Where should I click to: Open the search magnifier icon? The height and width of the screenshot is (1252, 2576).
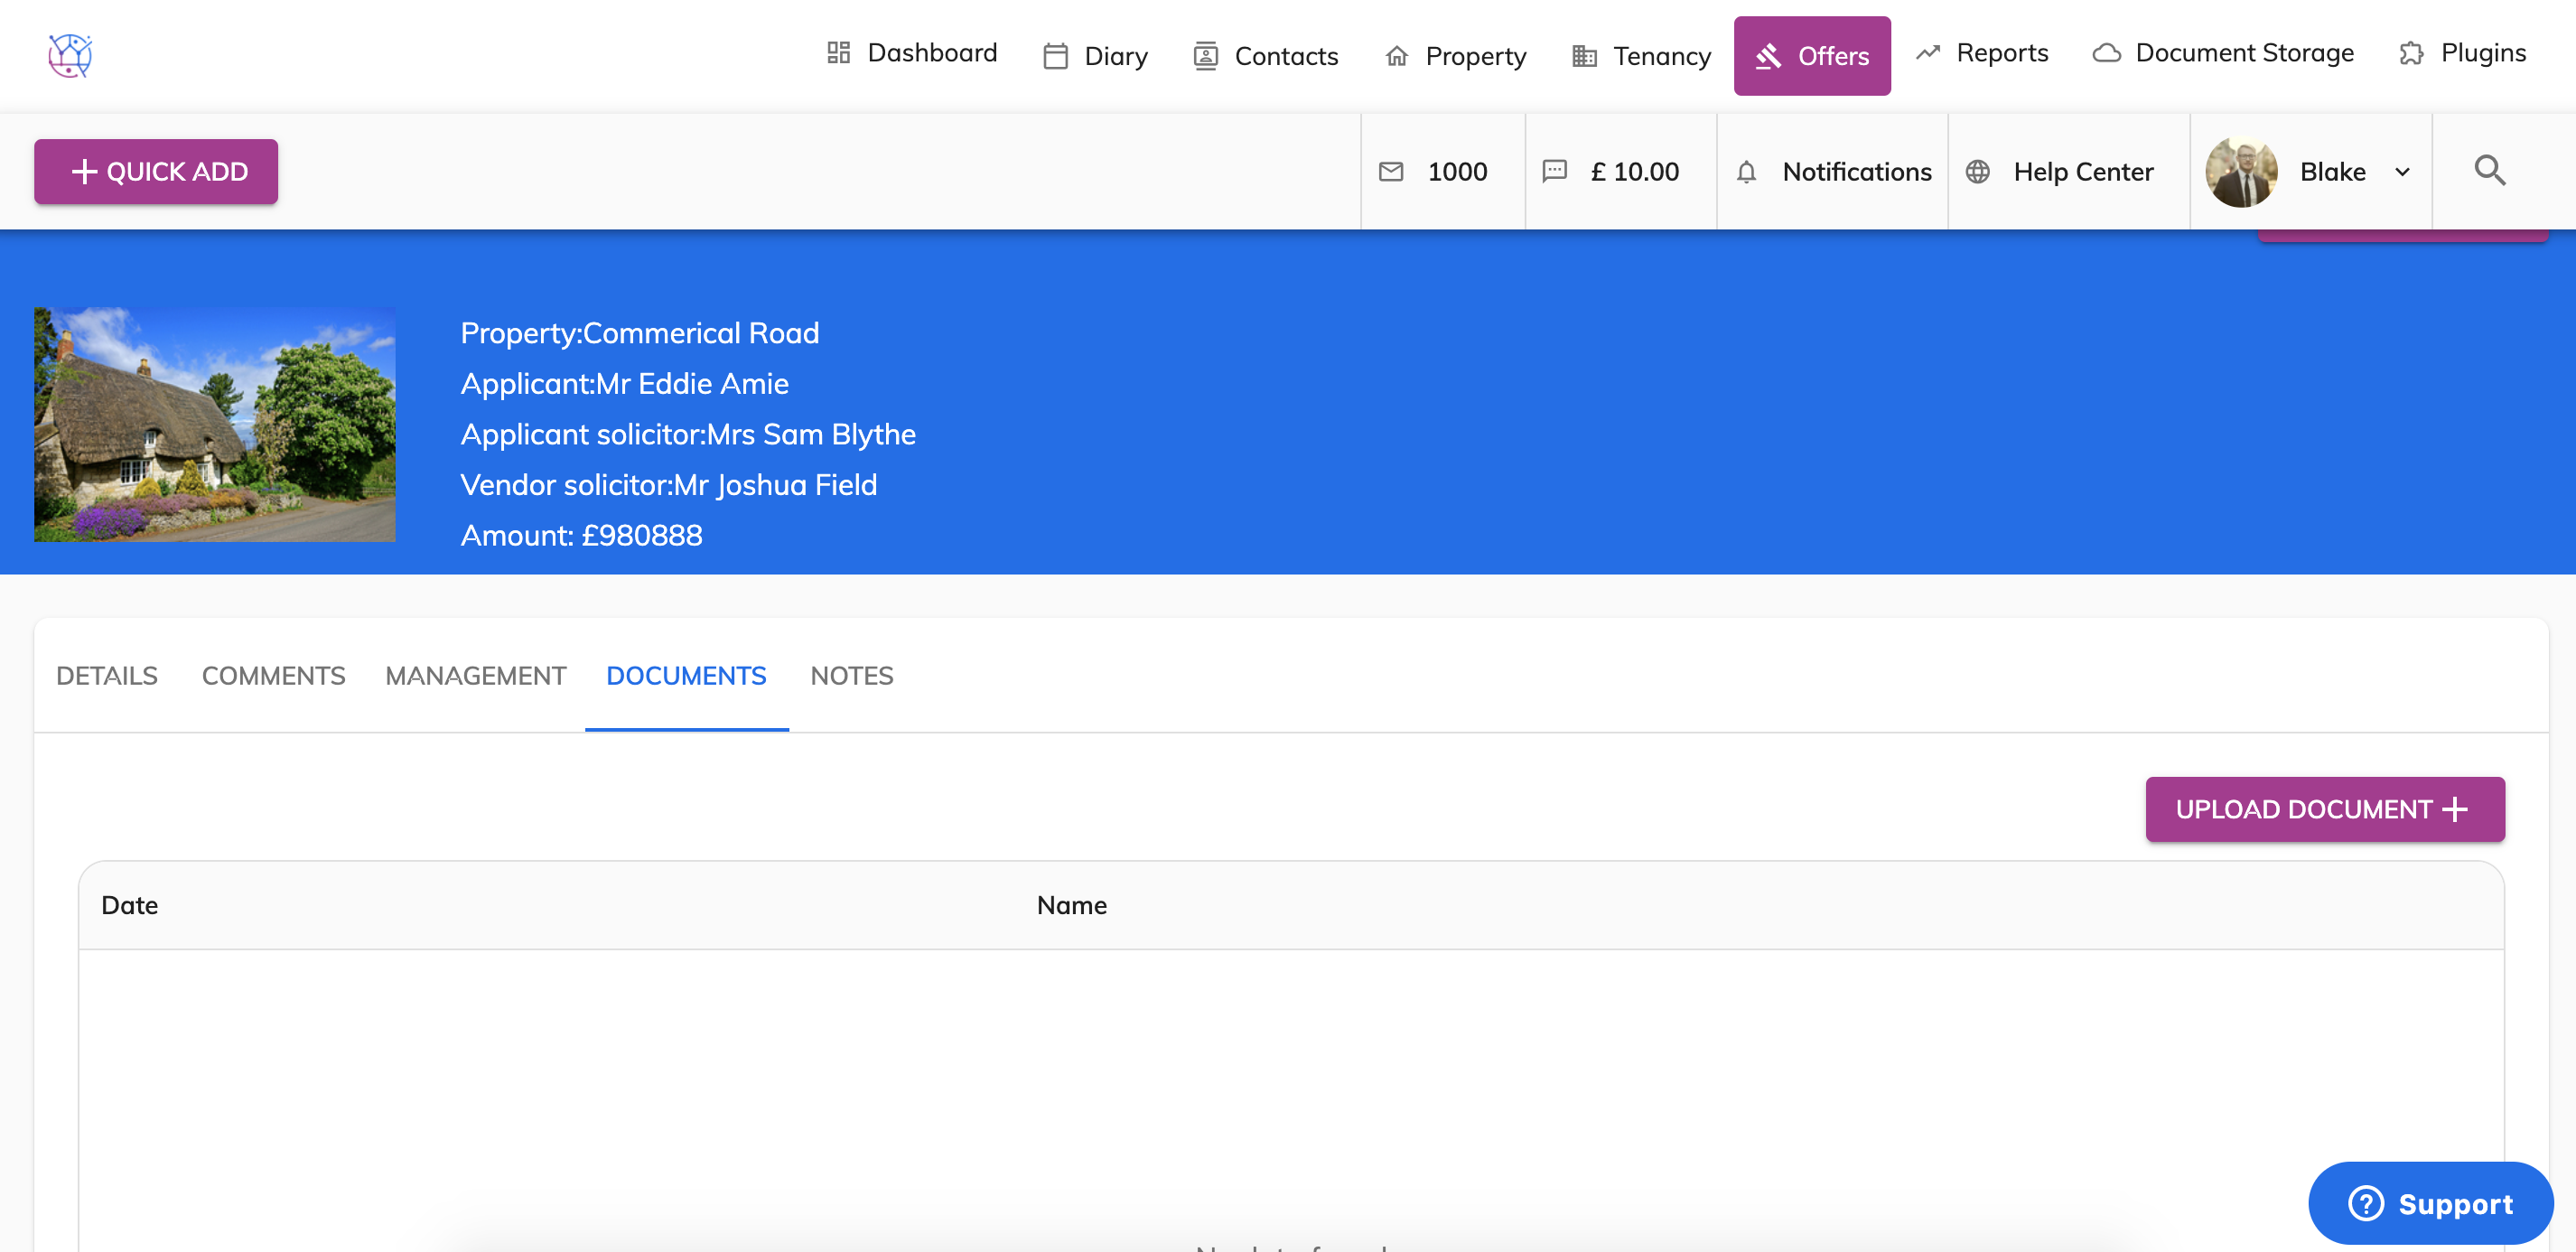click(2489, 171)
